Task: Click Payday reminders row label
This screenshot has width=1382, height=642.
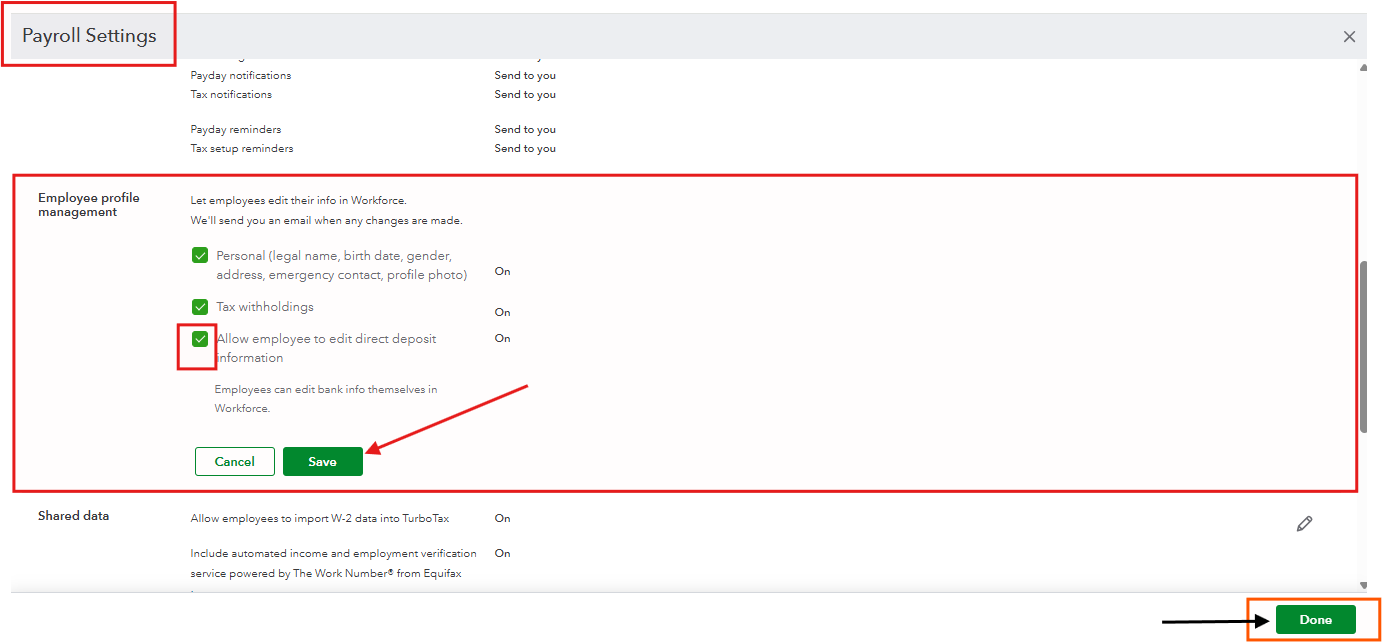Action: (236, 129)
